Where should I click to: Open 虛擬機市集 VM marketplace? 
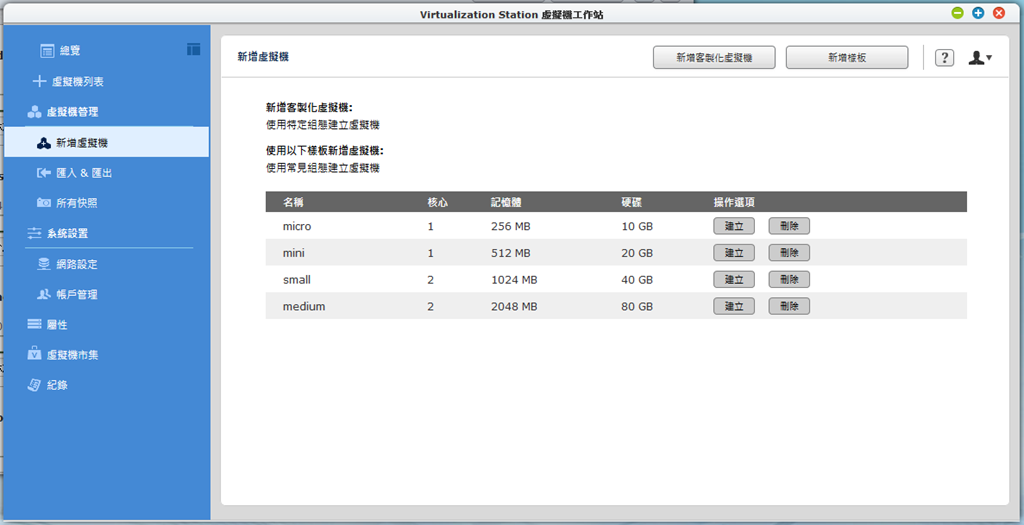[72, 355]
